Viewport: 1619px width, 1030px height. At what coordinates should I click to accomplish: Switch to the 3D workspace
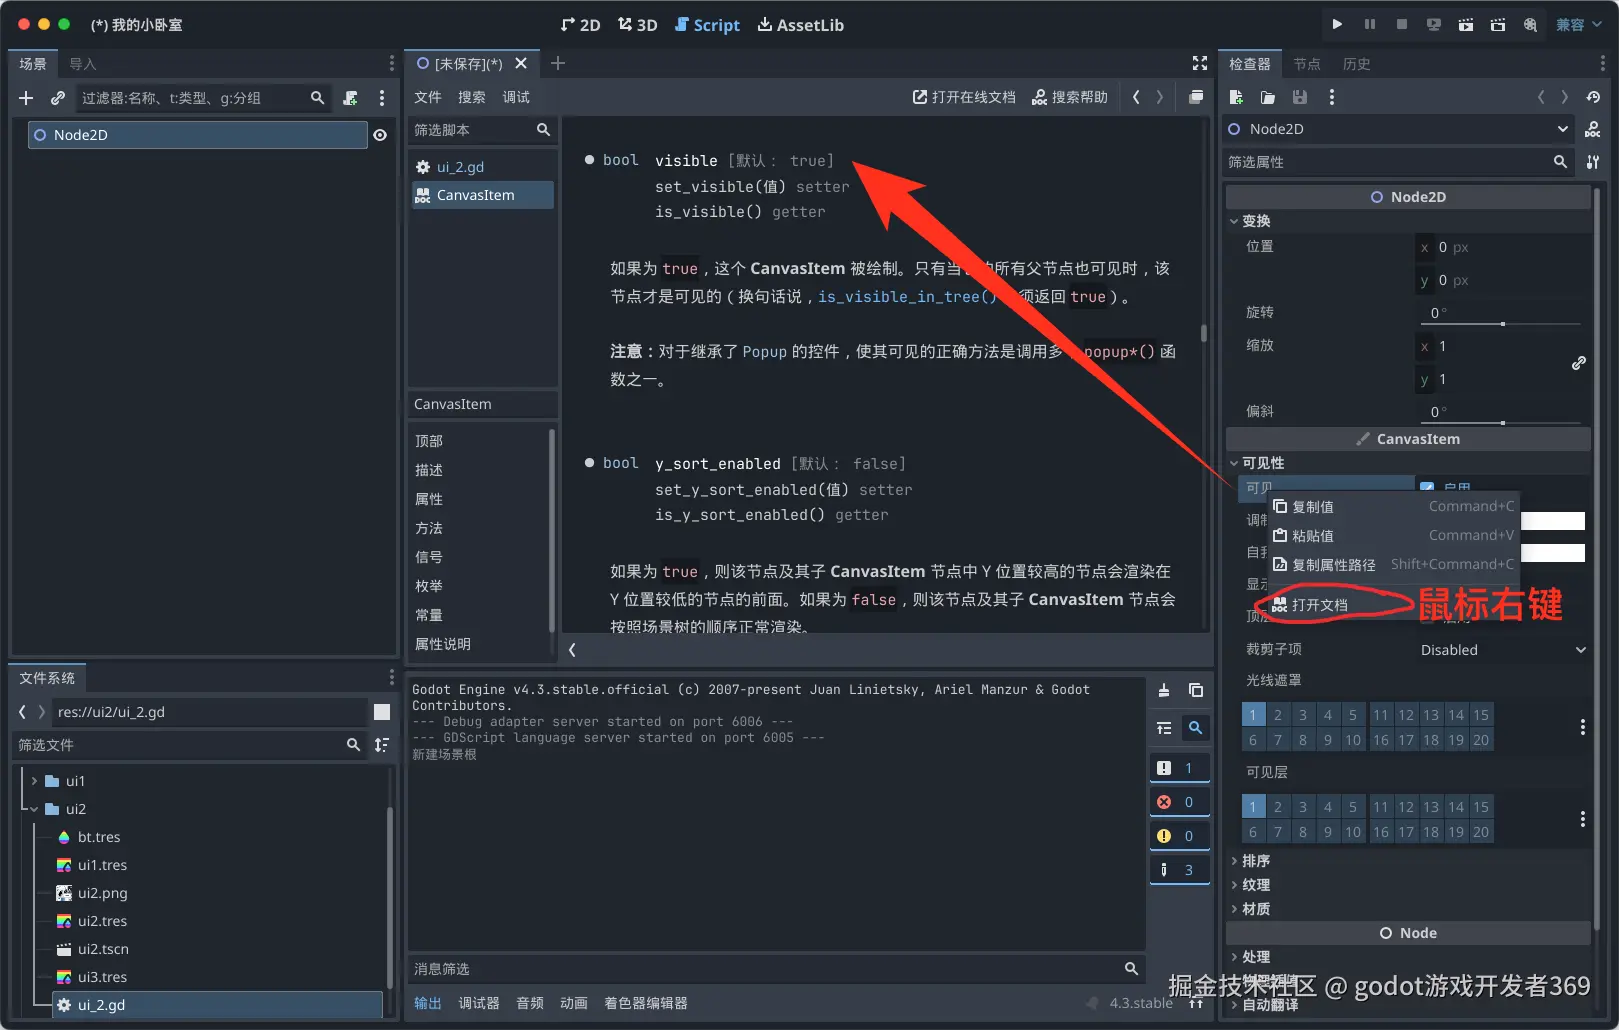[637, 25]
